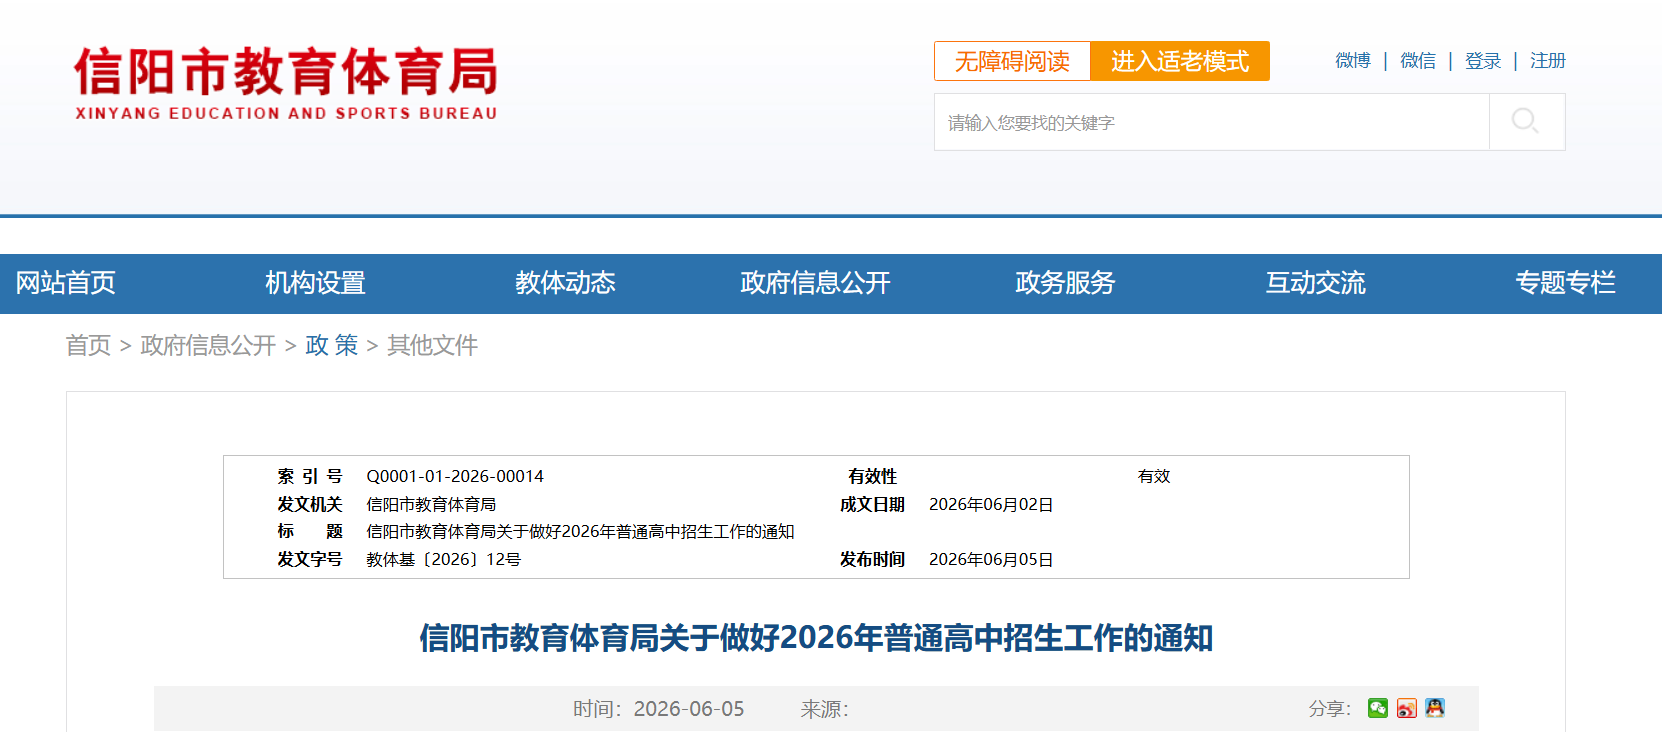Share article via Weibo icon
The width and height of the screenshot is (1662, 732).
[x=1407, y=708]
